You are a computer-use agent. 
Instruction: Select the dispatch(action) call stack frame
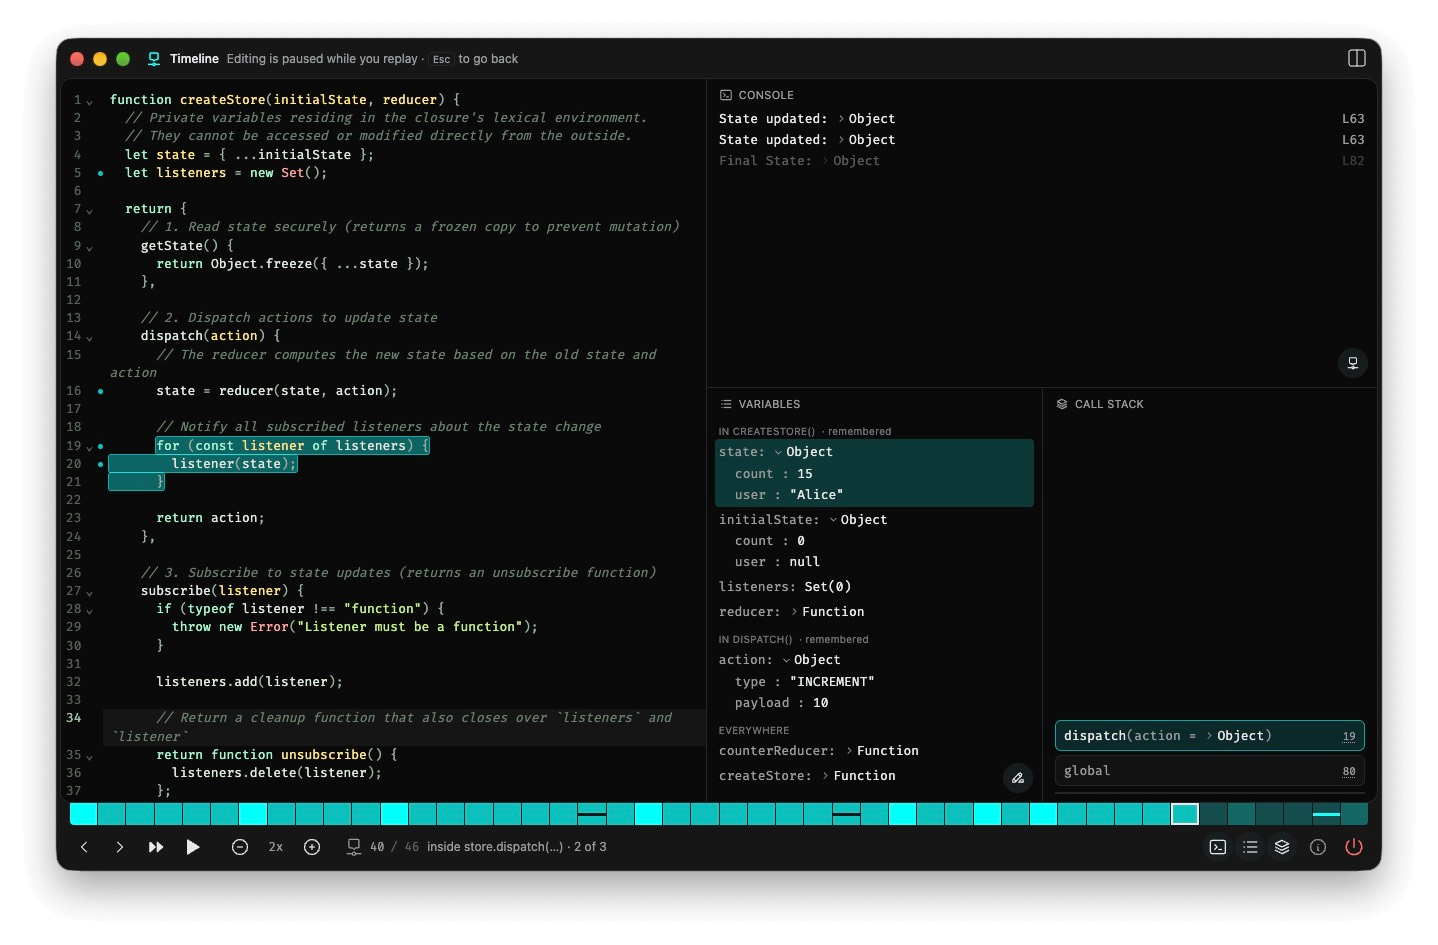1210,736
